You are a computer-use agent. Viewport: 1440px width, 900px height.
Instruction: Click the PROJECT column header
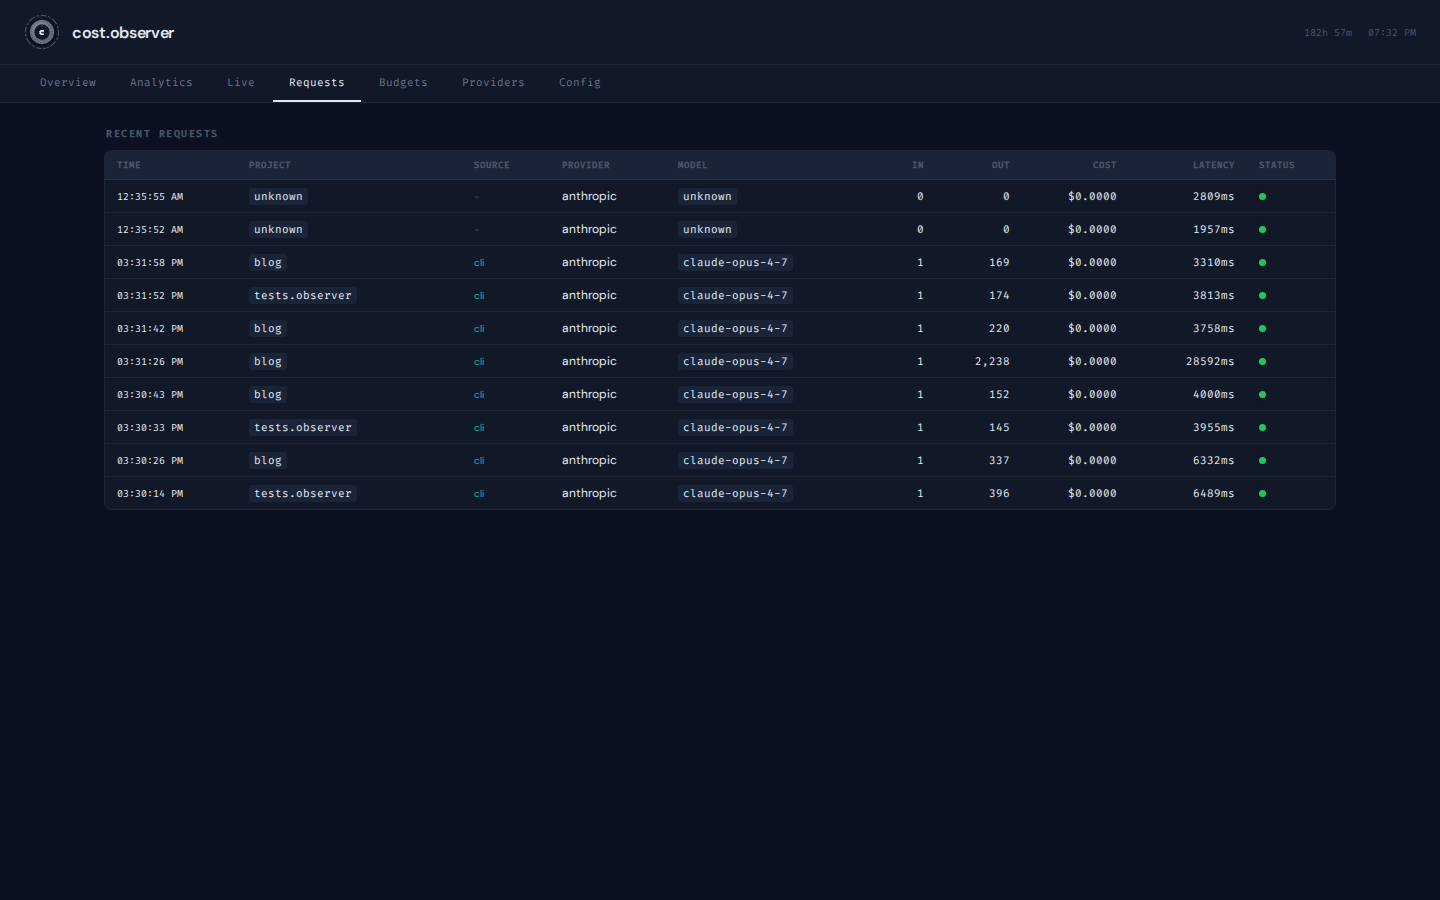click(270, 165)
